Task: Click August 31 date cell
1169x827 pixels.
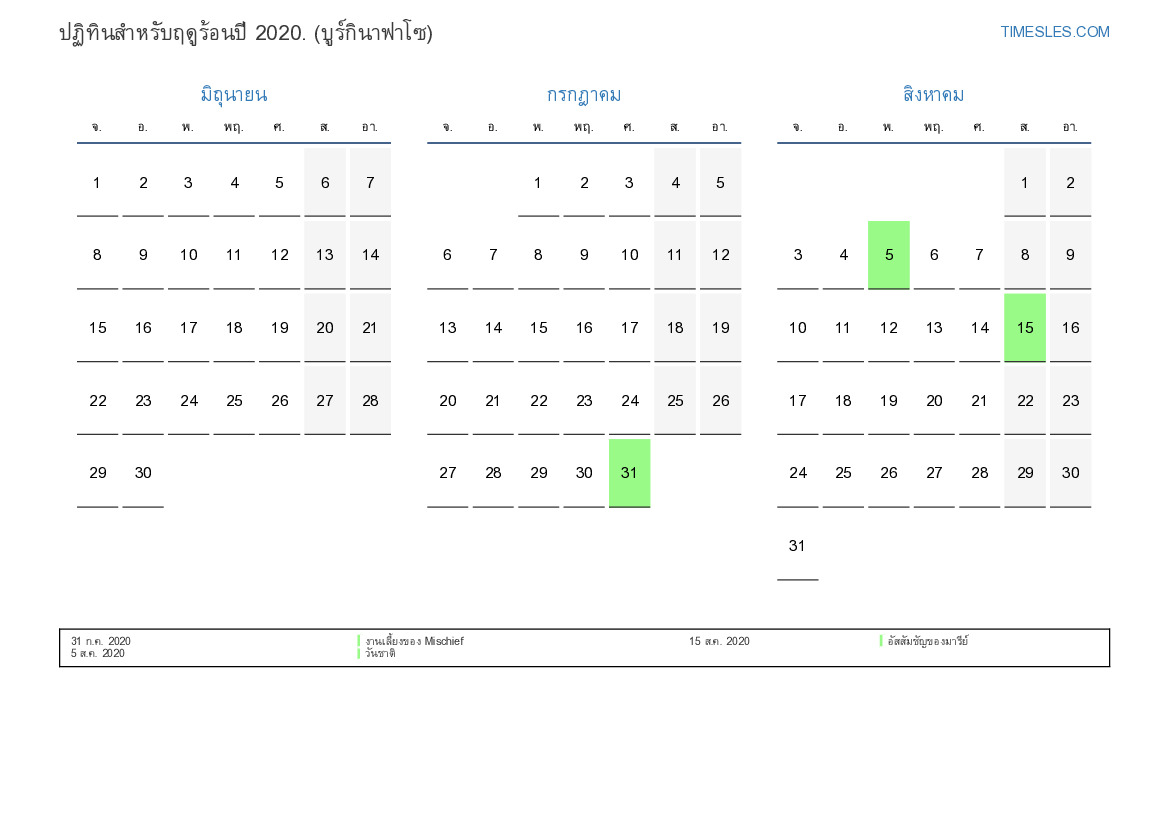Action: tap(797, 546)
